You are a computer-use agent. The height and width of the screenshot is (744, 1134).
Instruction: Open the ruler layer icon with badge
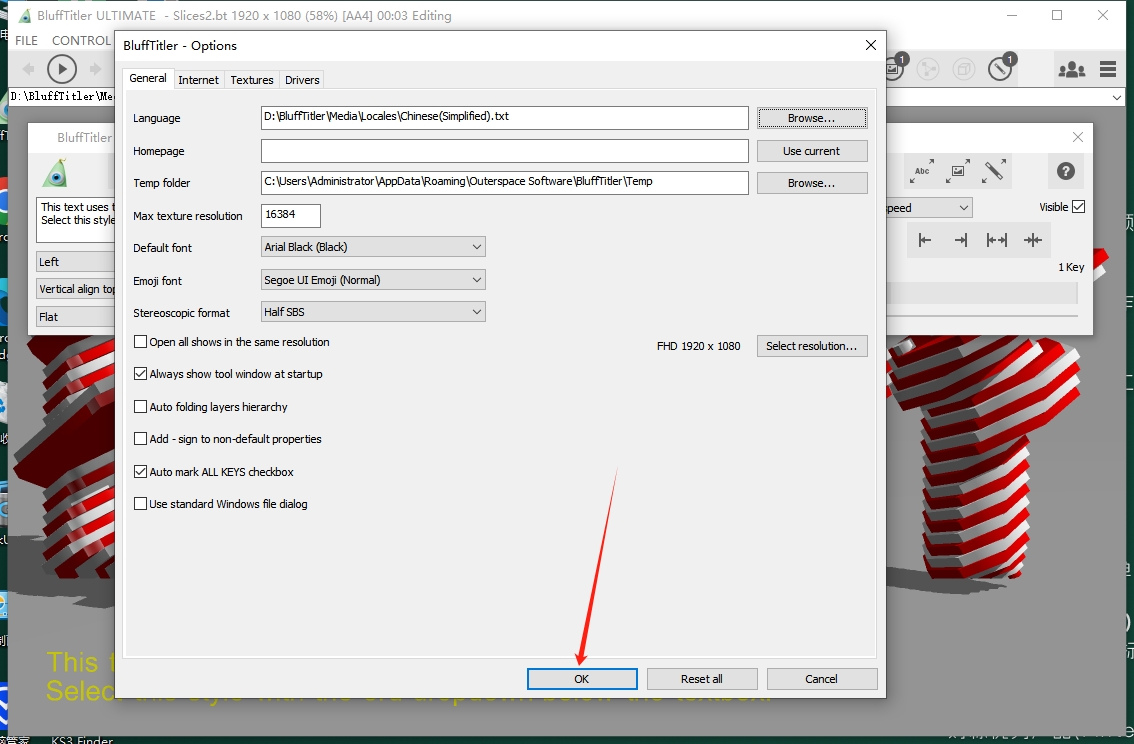[x=1002, y=68]
